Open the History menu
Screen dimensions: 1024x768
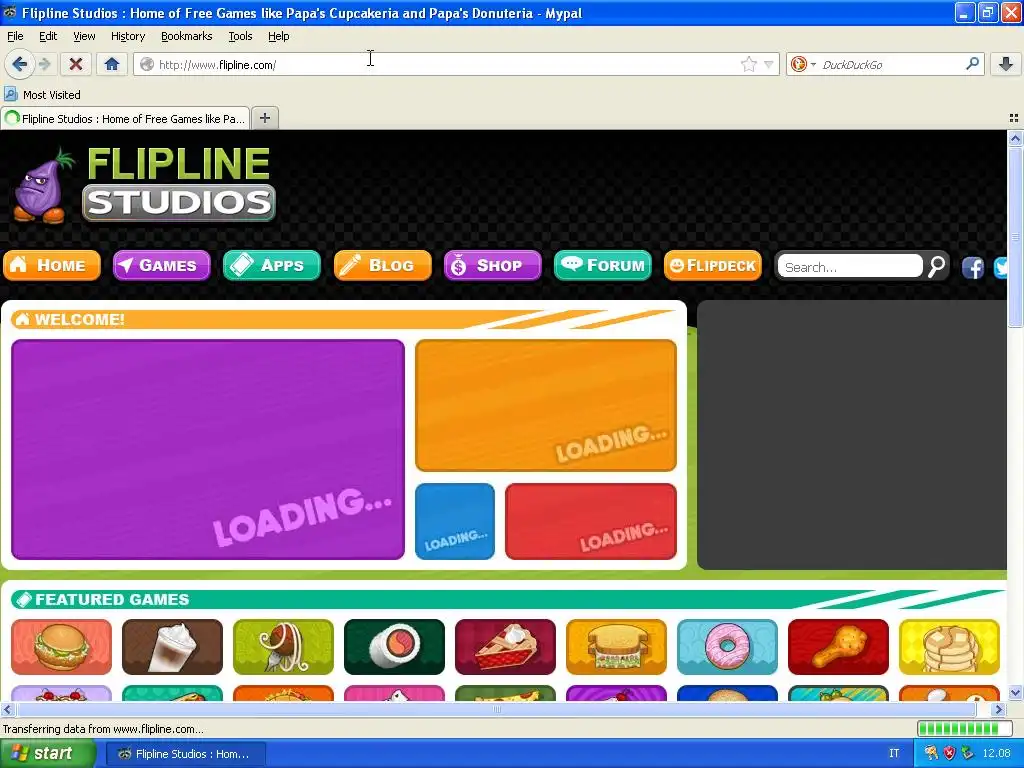127,36
